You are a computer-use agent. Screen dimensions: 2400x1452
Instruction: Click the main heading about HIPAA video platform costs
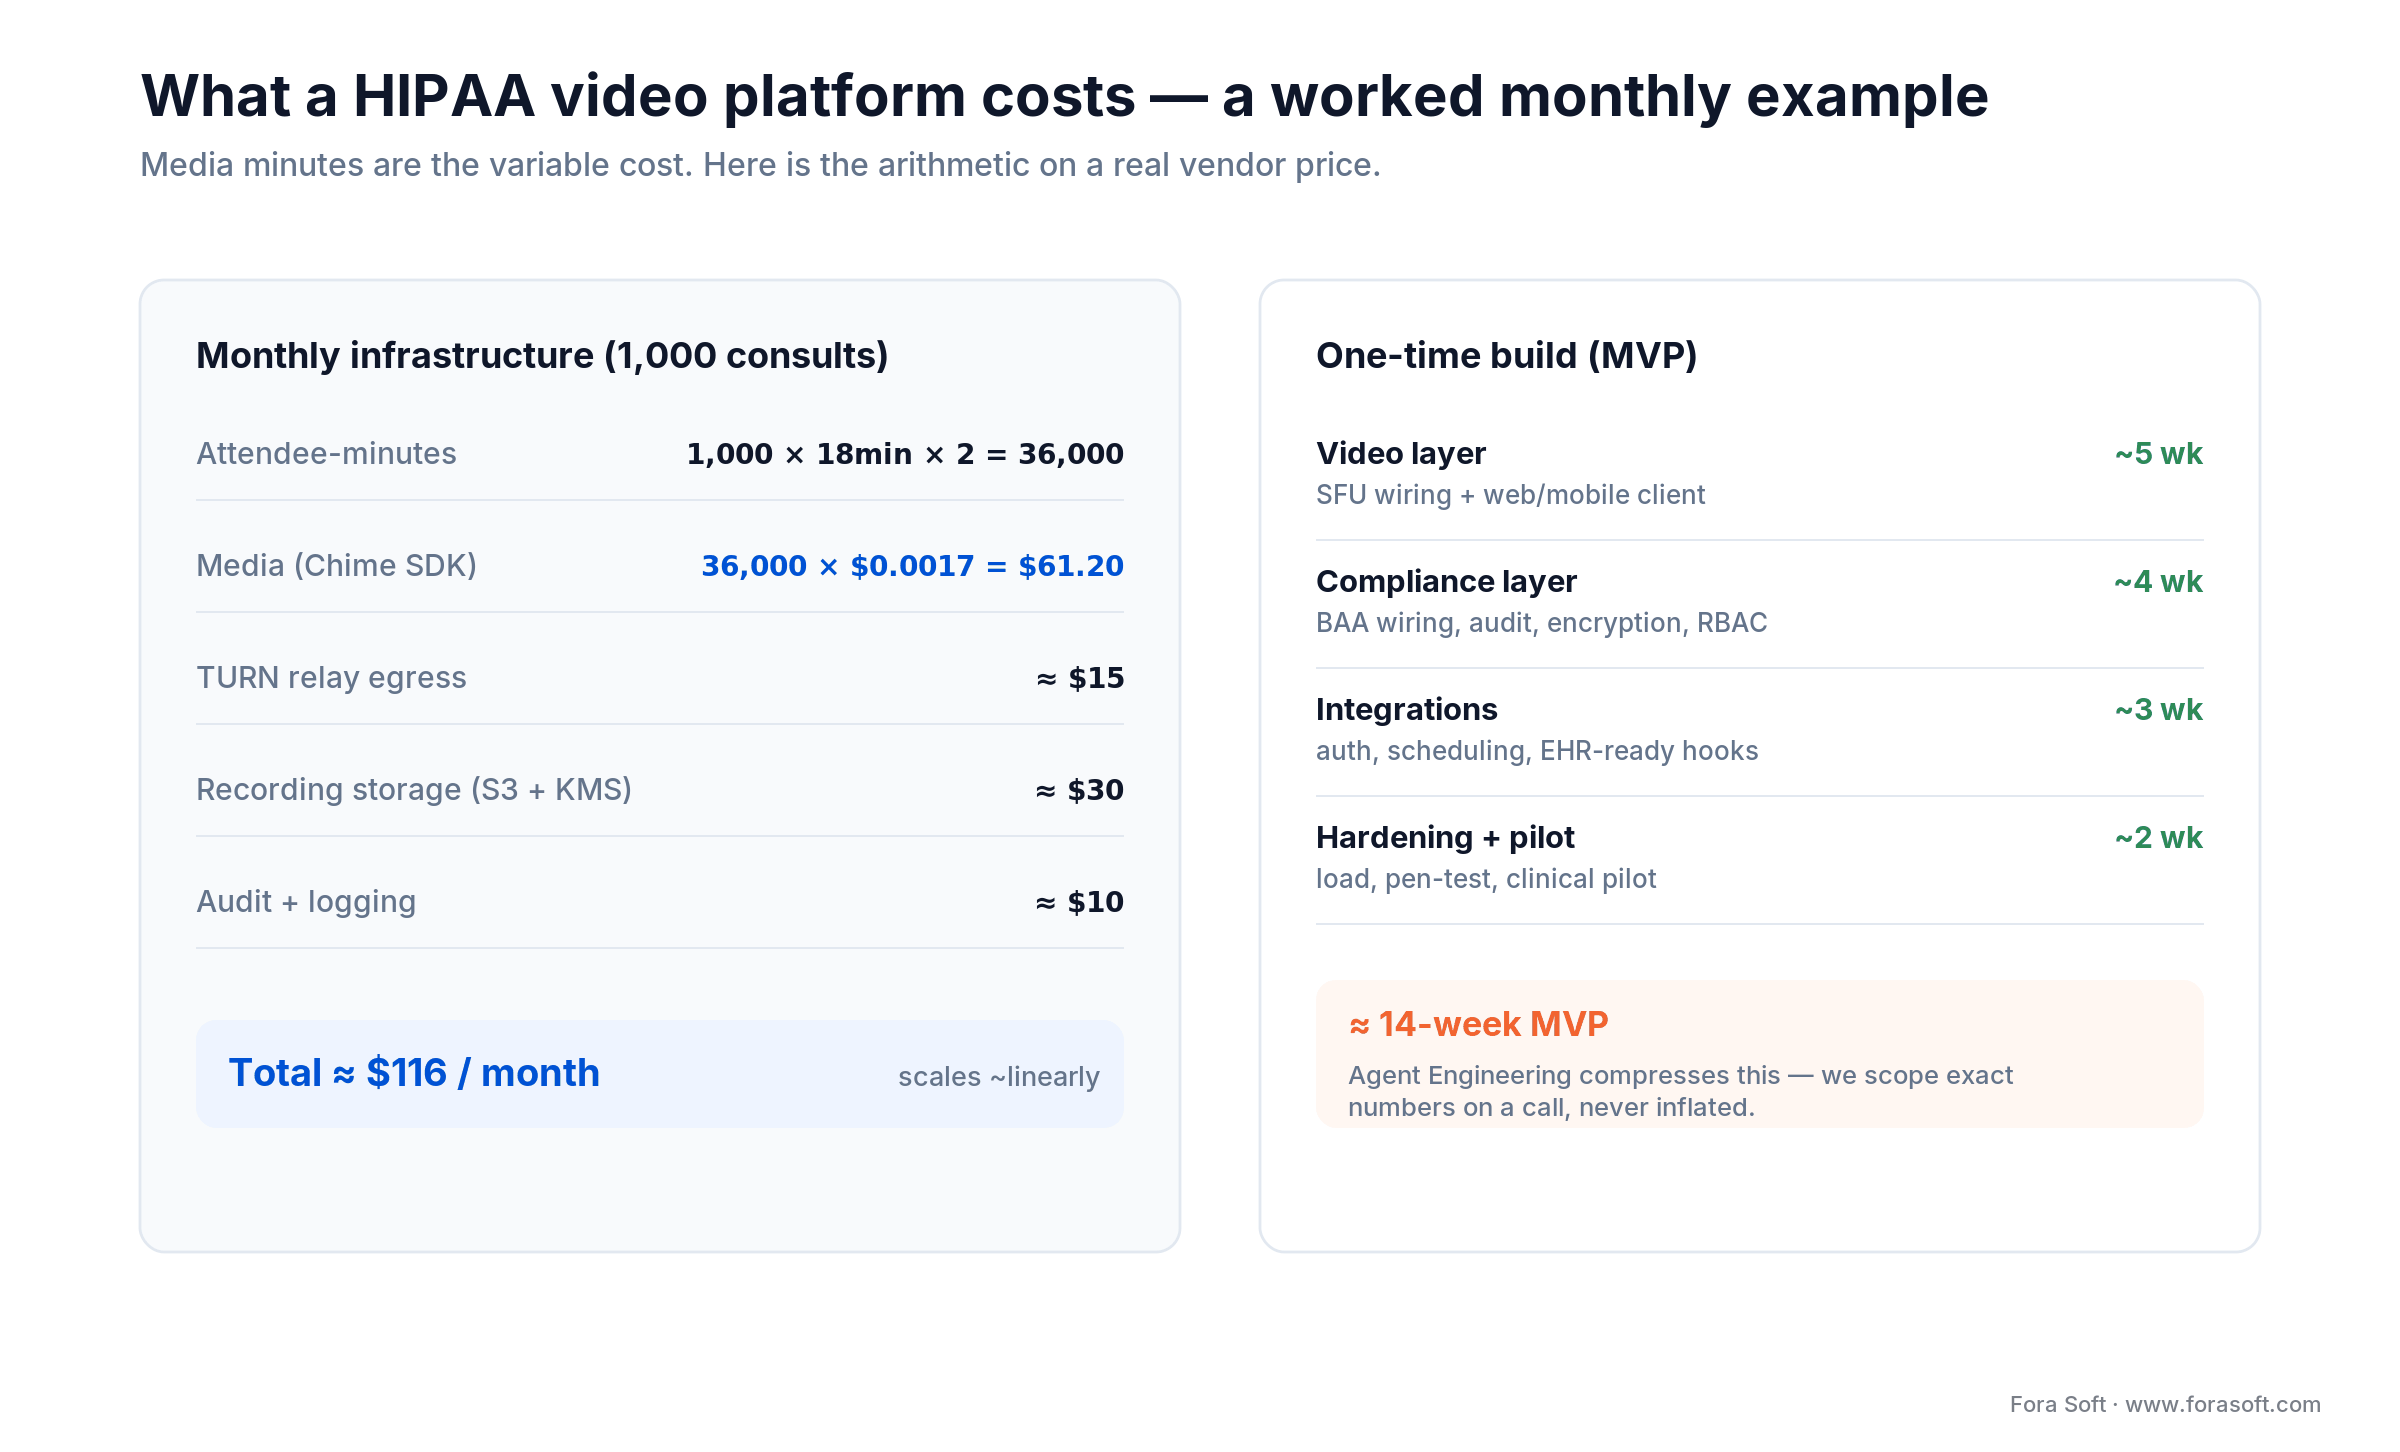tap(1064, 97)
